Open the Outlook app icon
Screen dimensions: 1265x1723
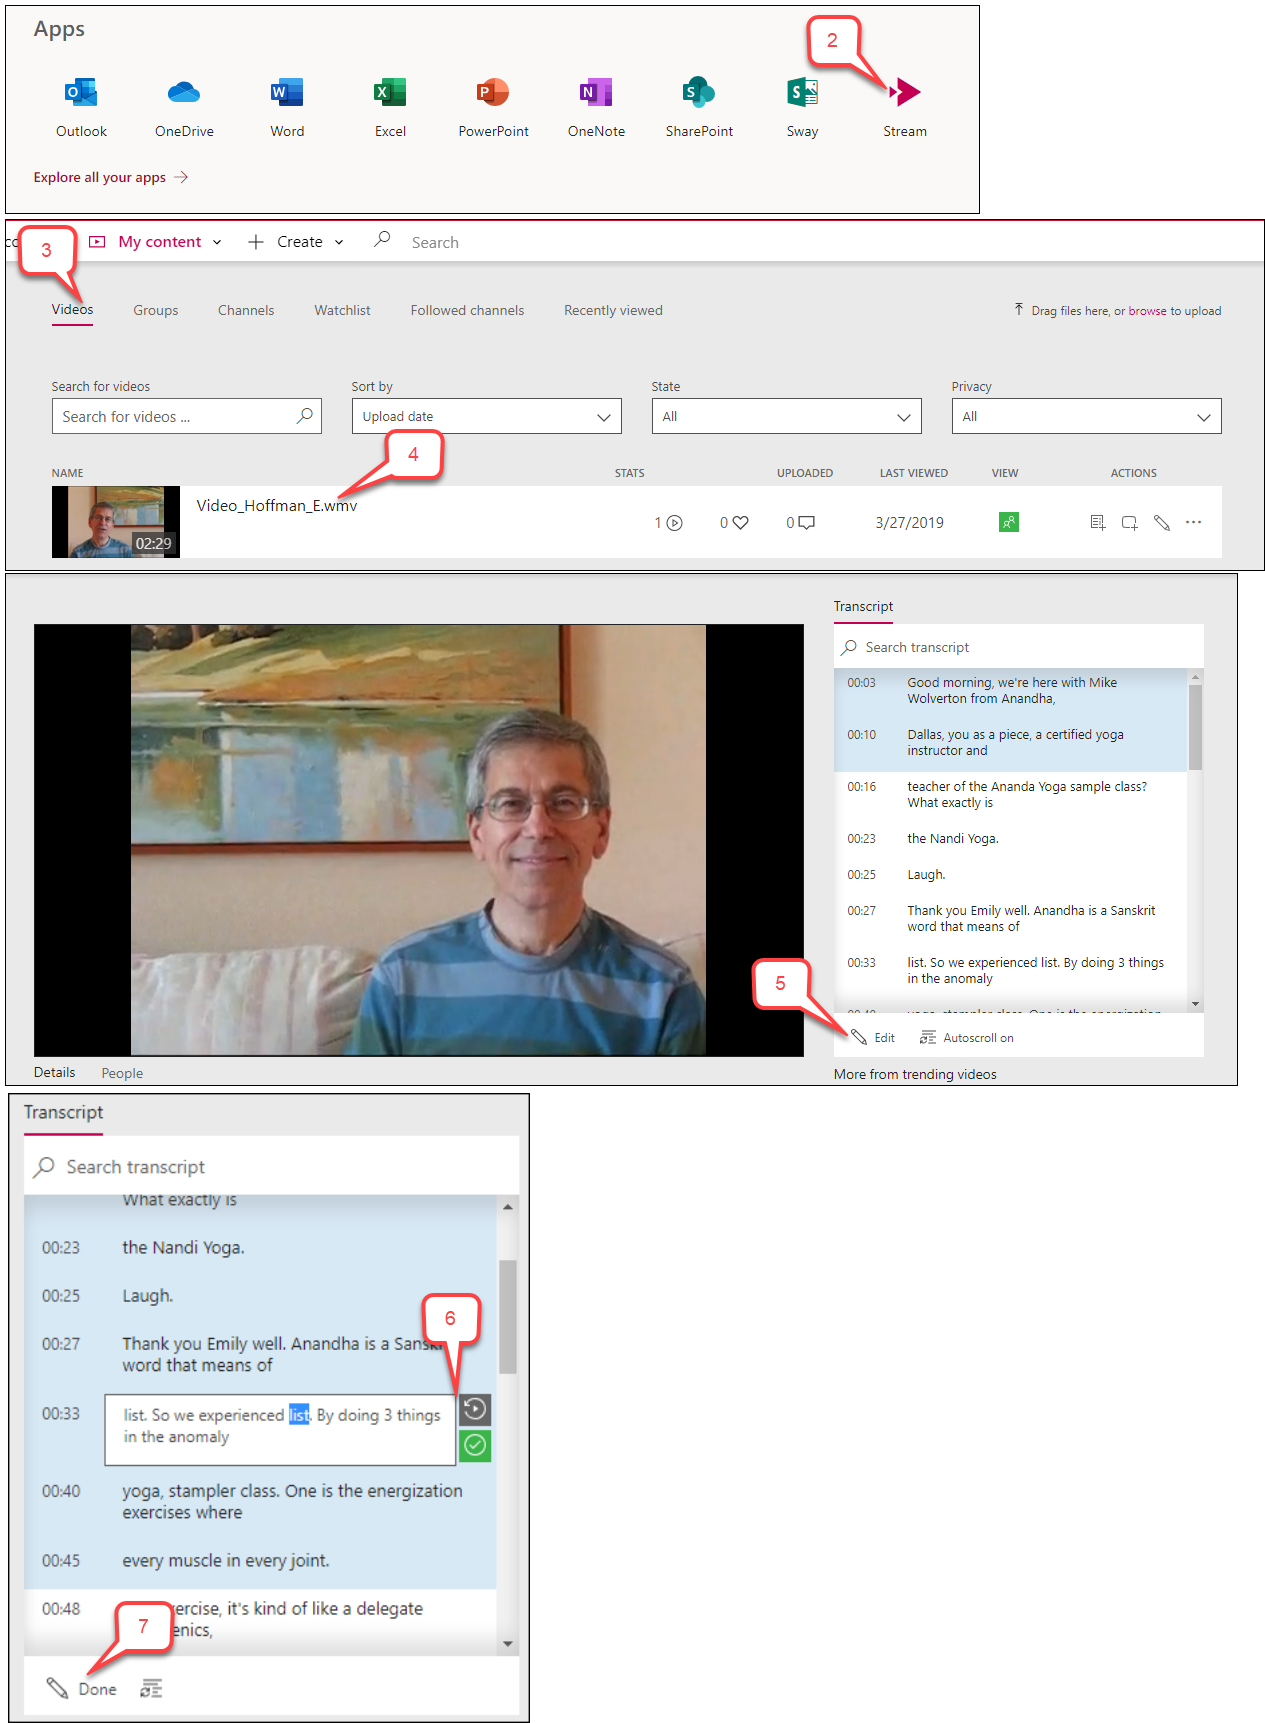pos(81,93)
